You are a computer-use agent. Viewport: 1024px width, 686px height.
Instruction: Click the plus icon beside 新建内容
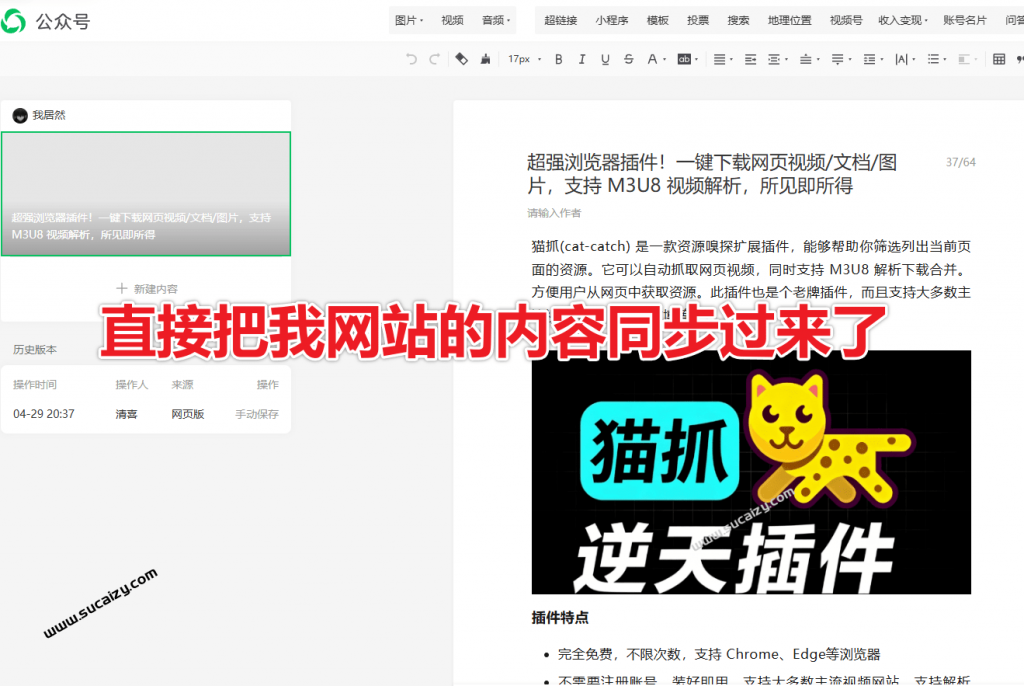[x=121, y=288]
